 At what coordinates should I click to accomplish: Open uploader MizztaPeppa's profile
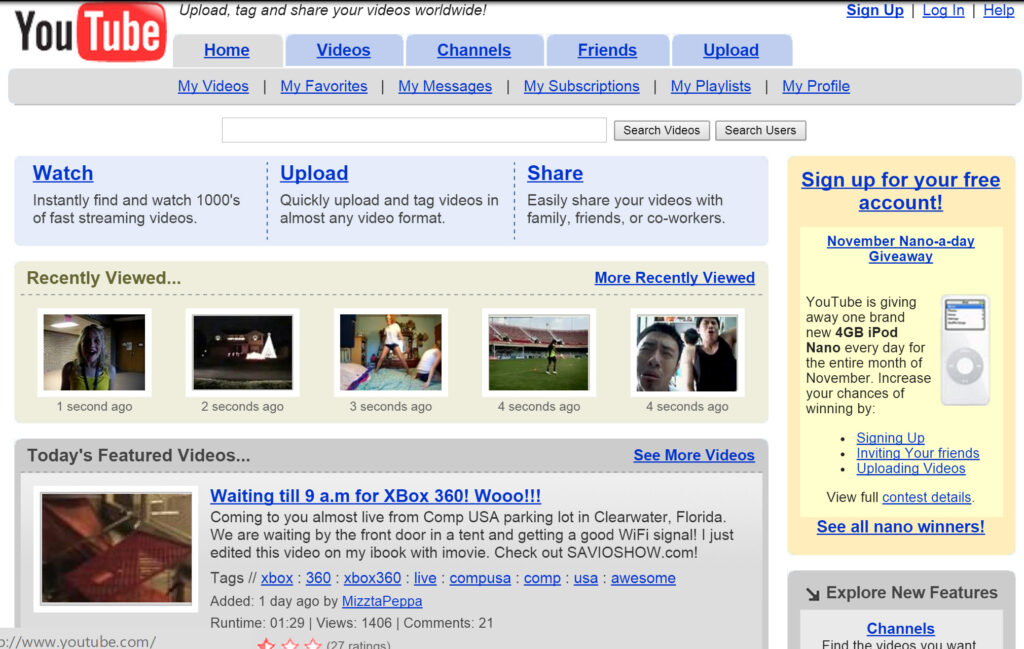pos(382,601)
